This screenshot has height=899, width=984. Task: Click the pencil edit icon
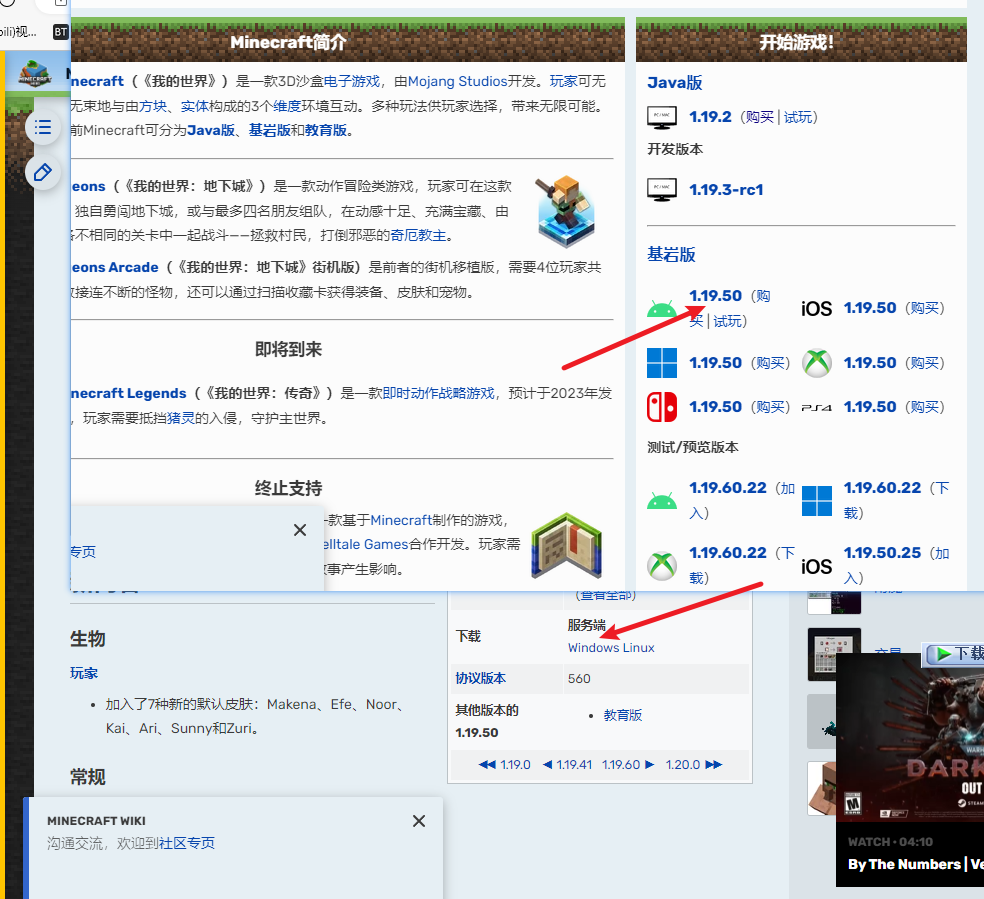point(43,173)
